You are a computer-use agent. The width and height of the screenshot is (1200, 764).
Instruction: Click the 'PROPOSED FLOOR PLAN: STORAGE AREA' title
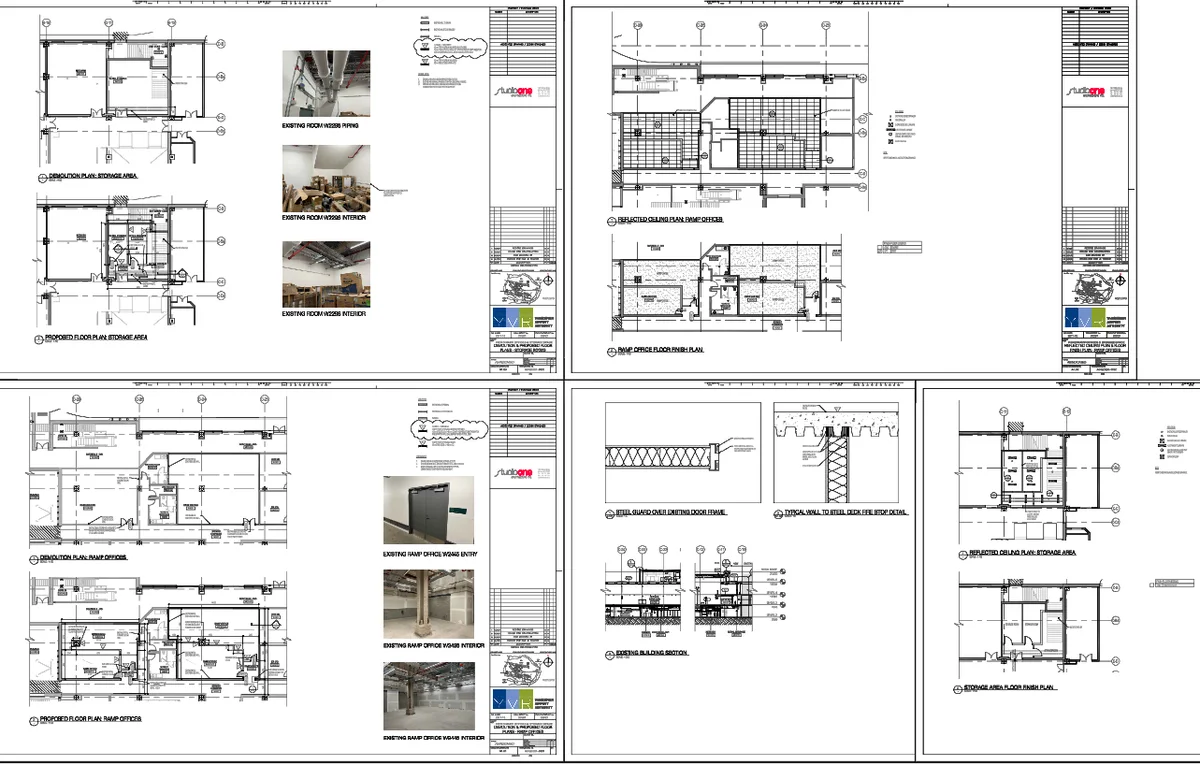coord(98,338)
